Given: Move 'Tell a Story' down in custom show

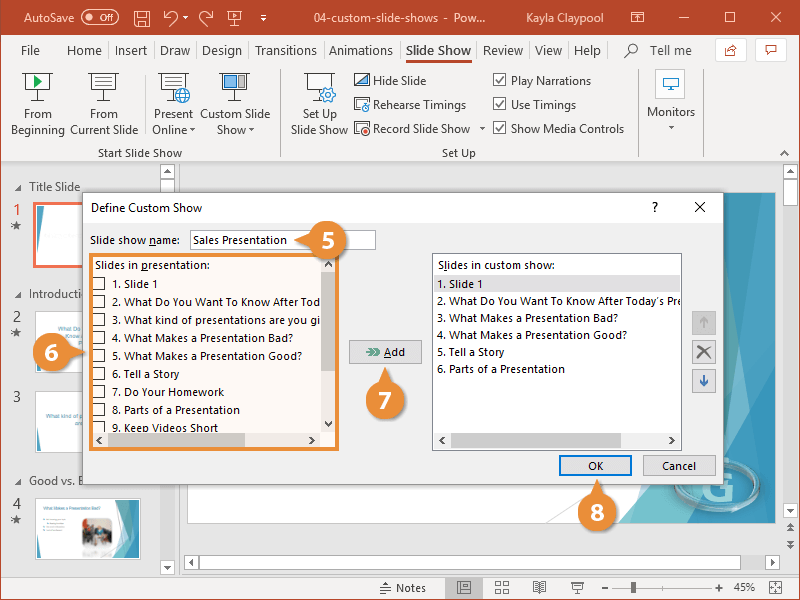Looking at the screenshot, I should [704, 381].
